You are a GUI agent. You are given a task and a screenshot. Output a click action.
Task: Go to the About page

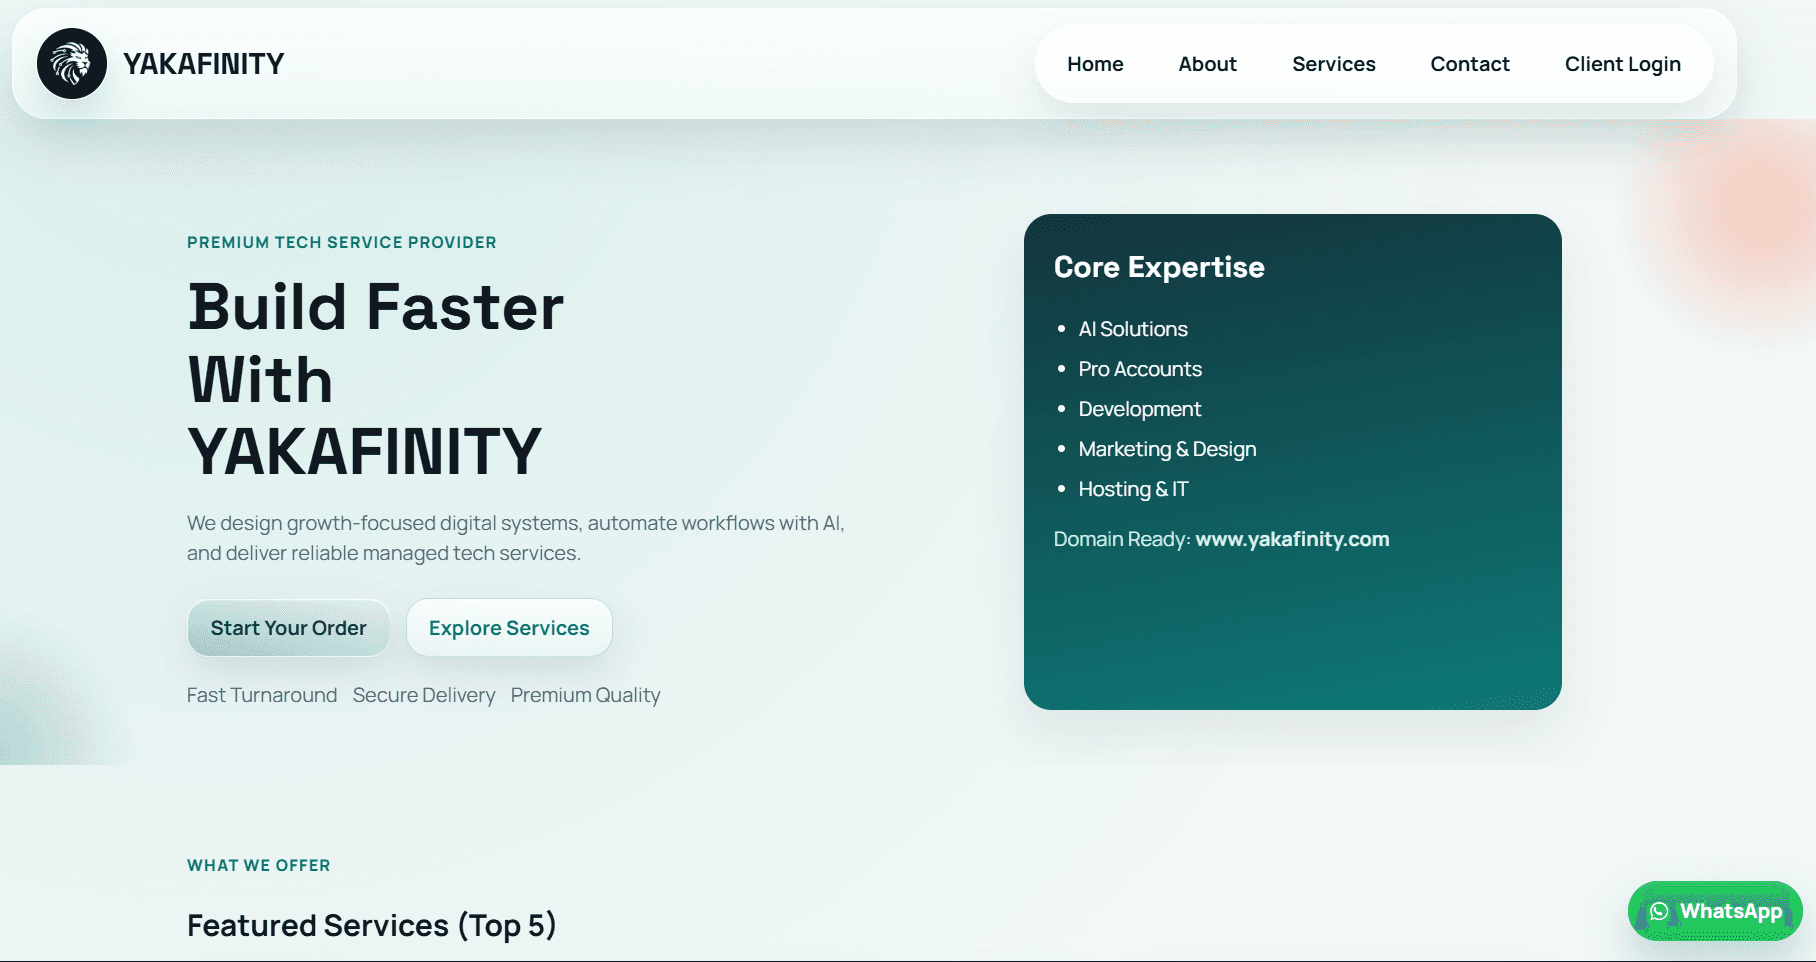1207,64
